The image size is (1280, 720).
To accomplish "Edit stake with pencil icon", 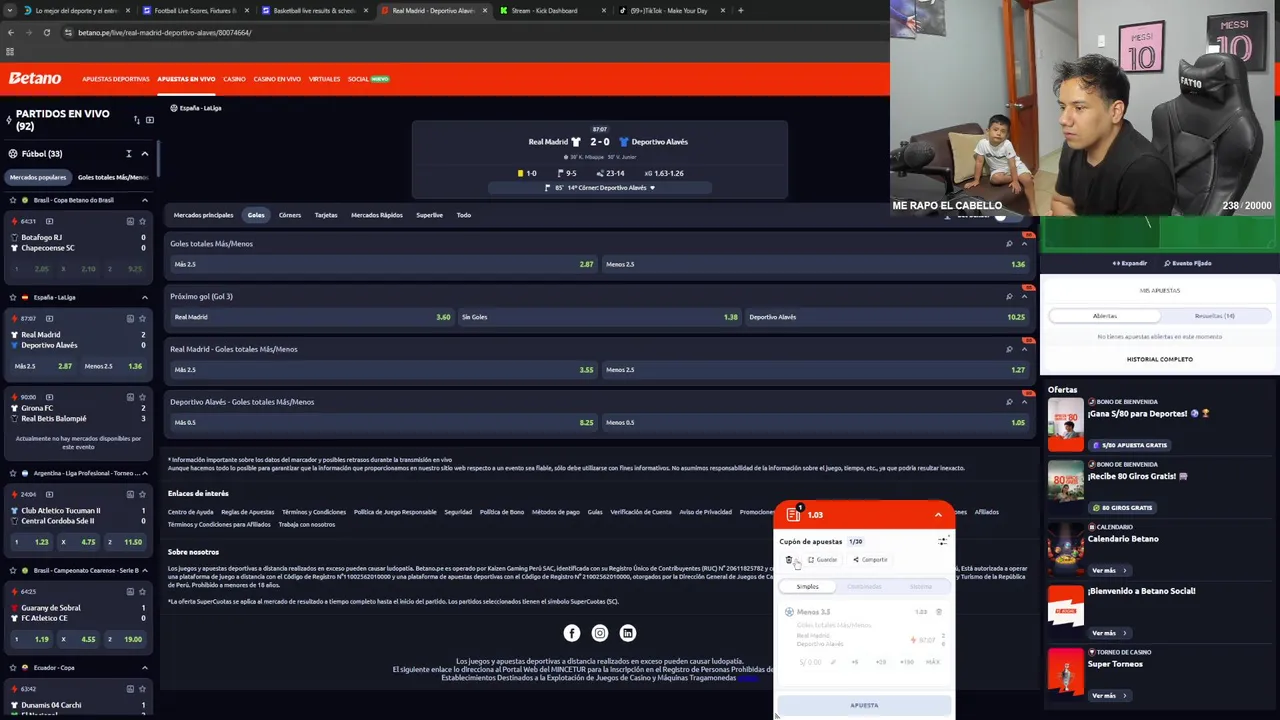I will click(x=833, y=662).
